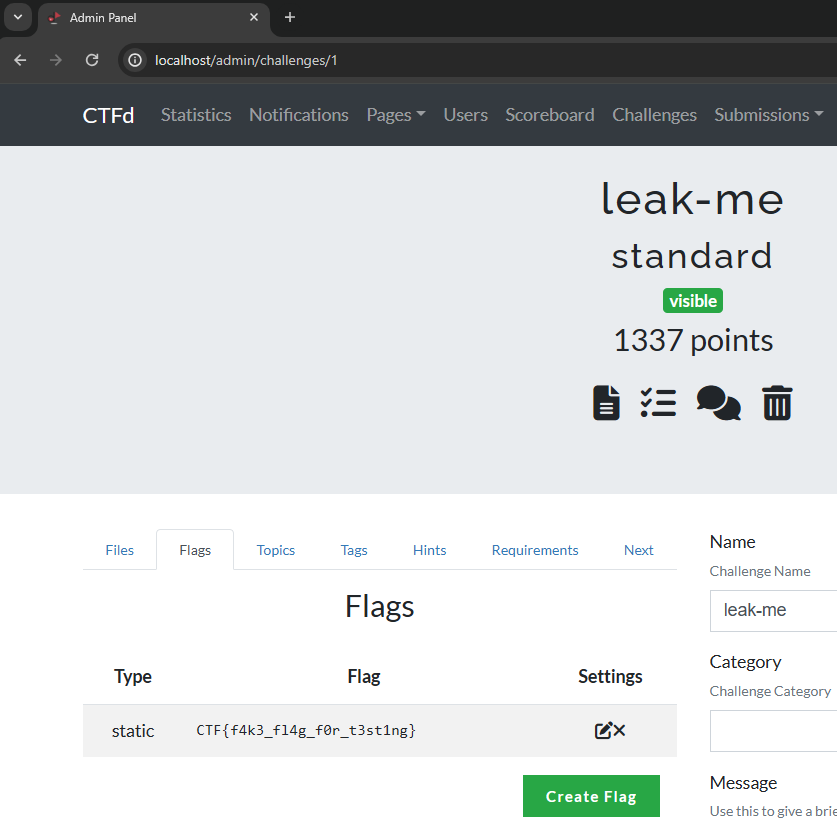Focus the Challenge Category input field
837x829 pixels.
click(773, 731)
